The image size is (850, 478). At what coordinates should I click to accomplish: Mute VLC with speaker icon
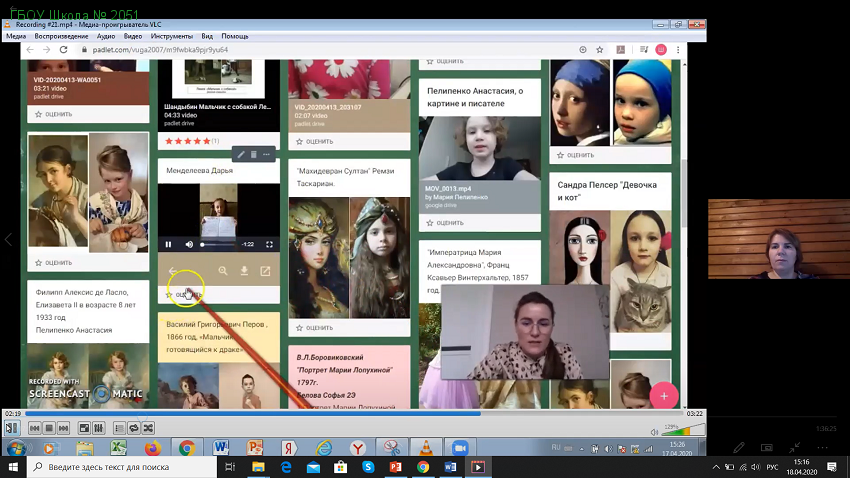[x=654, y=432]
